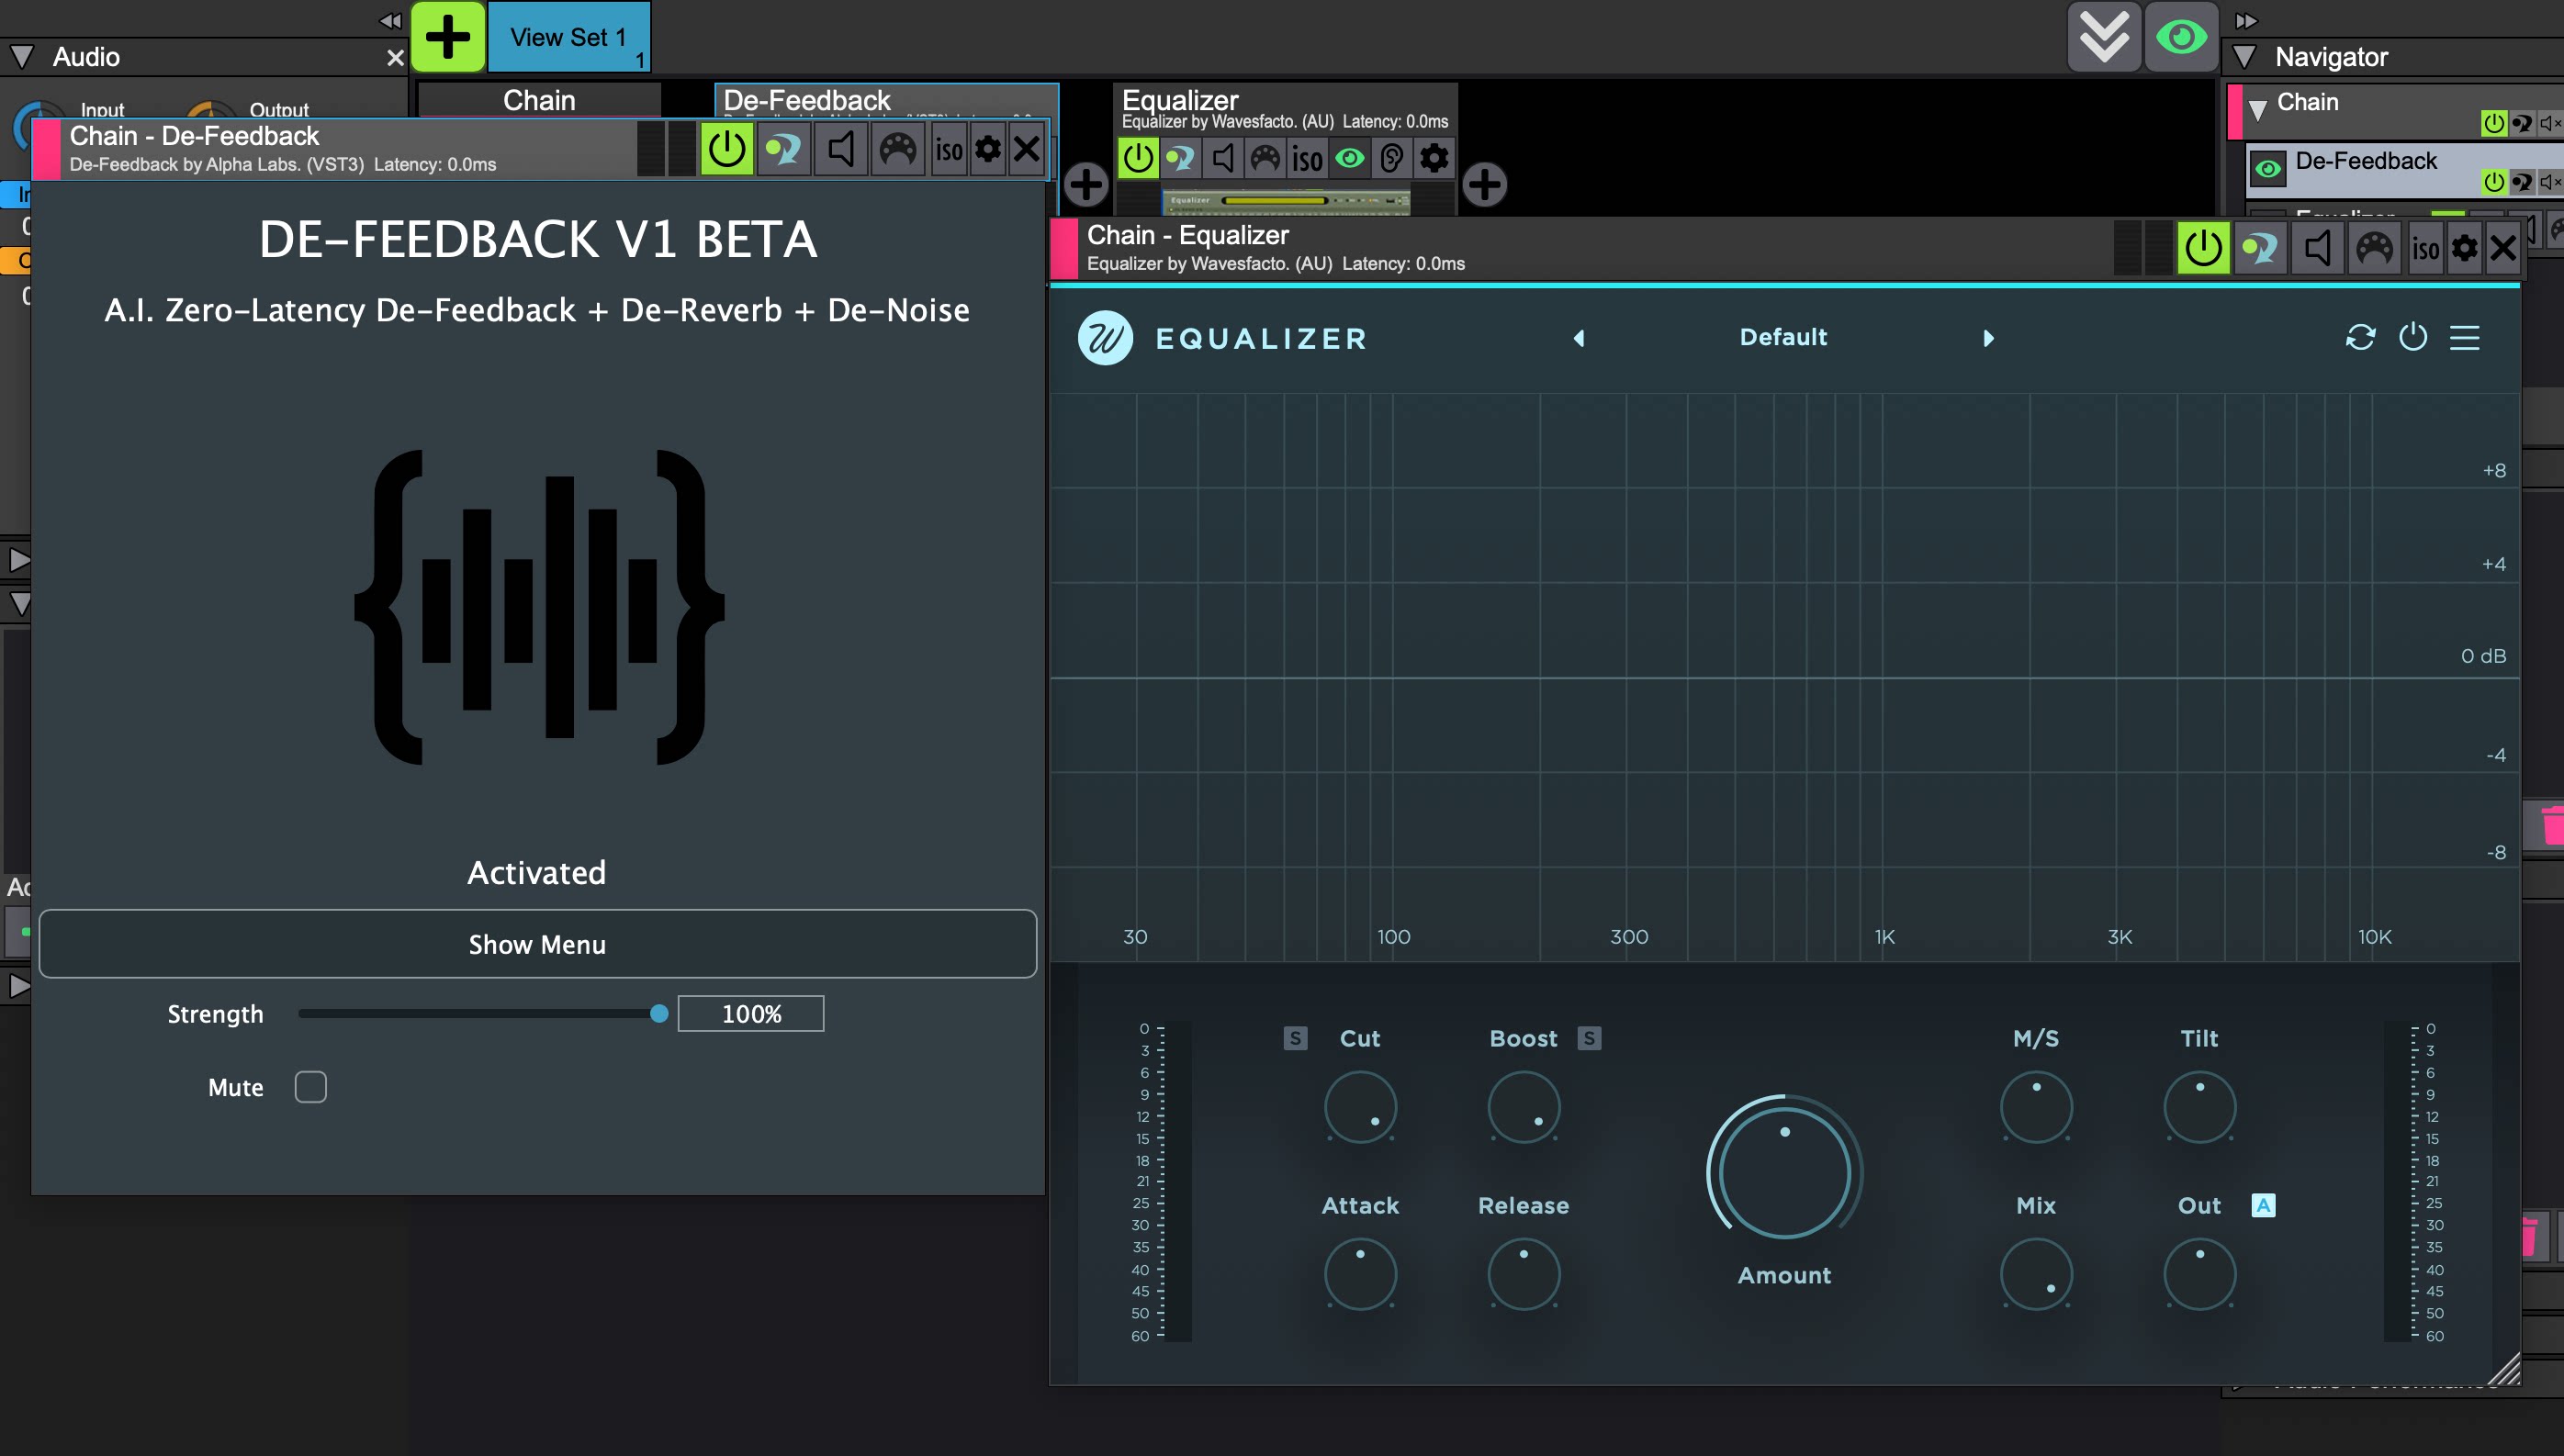Click the iso button in Equalizer window header
This screenshot has width=2564, height=1456.
pyautogui.click(x=2425, y=248)
